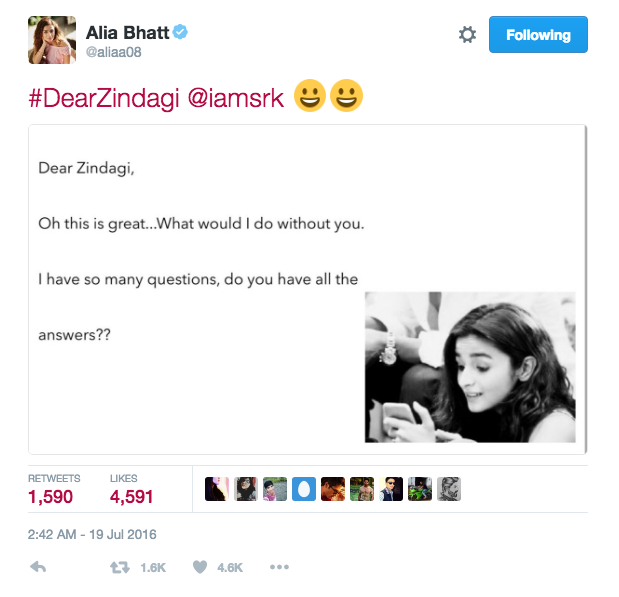
Task: Open the tweet timestamp 19 Jul 2016
Action: [92, 534]
